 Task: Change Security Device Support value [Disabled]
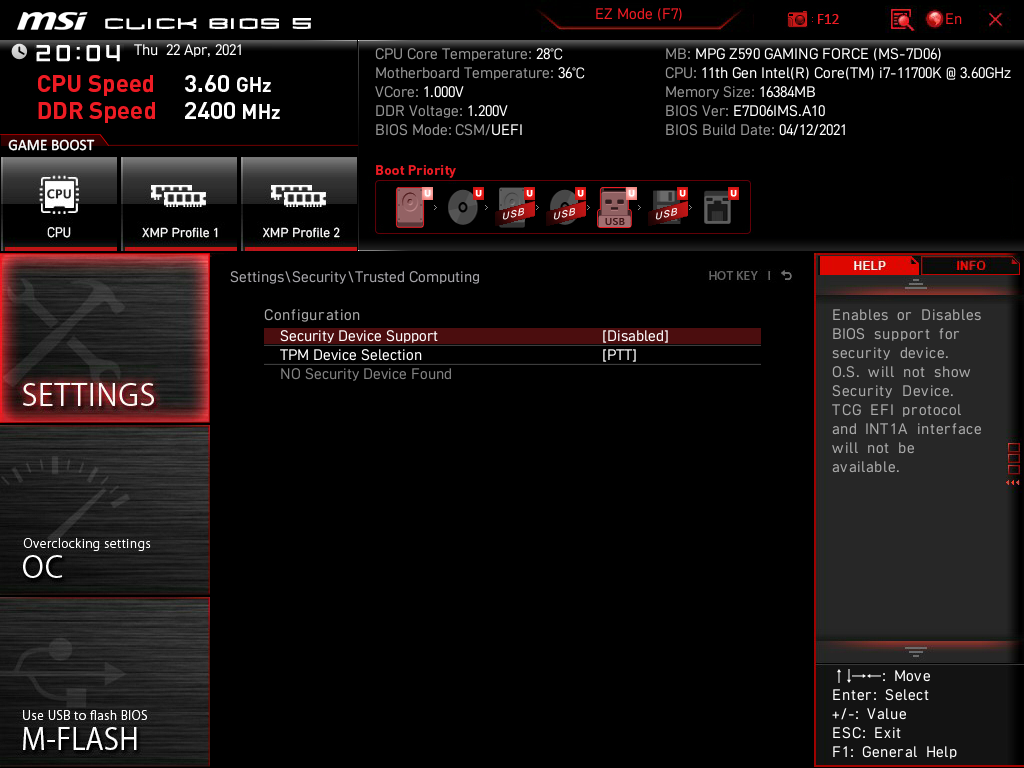pos(635,336)
